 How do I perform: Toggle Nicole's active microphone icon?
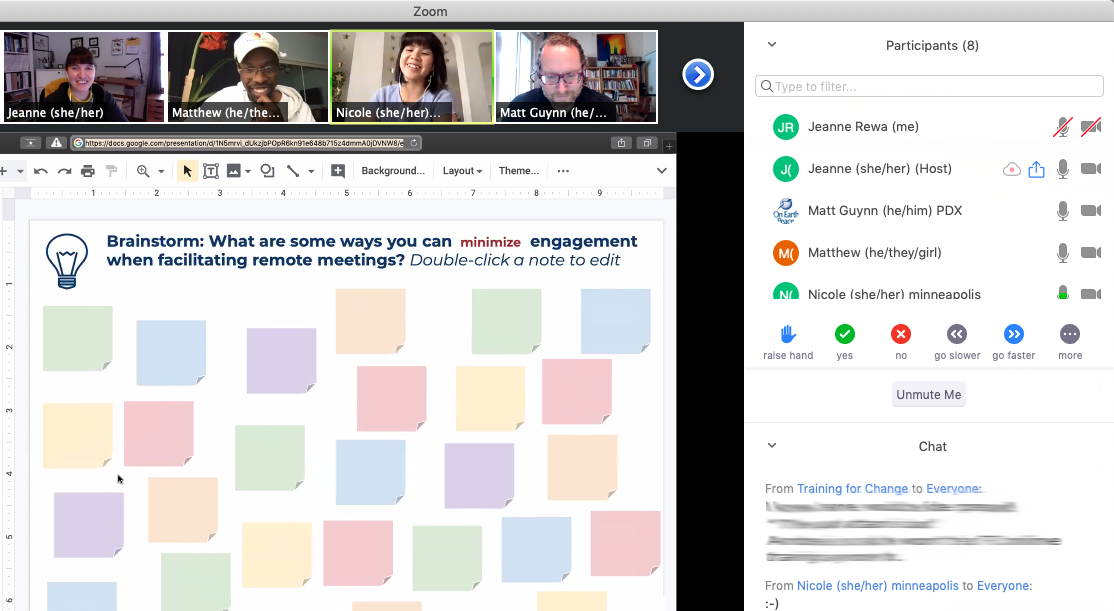(1063, 293)
